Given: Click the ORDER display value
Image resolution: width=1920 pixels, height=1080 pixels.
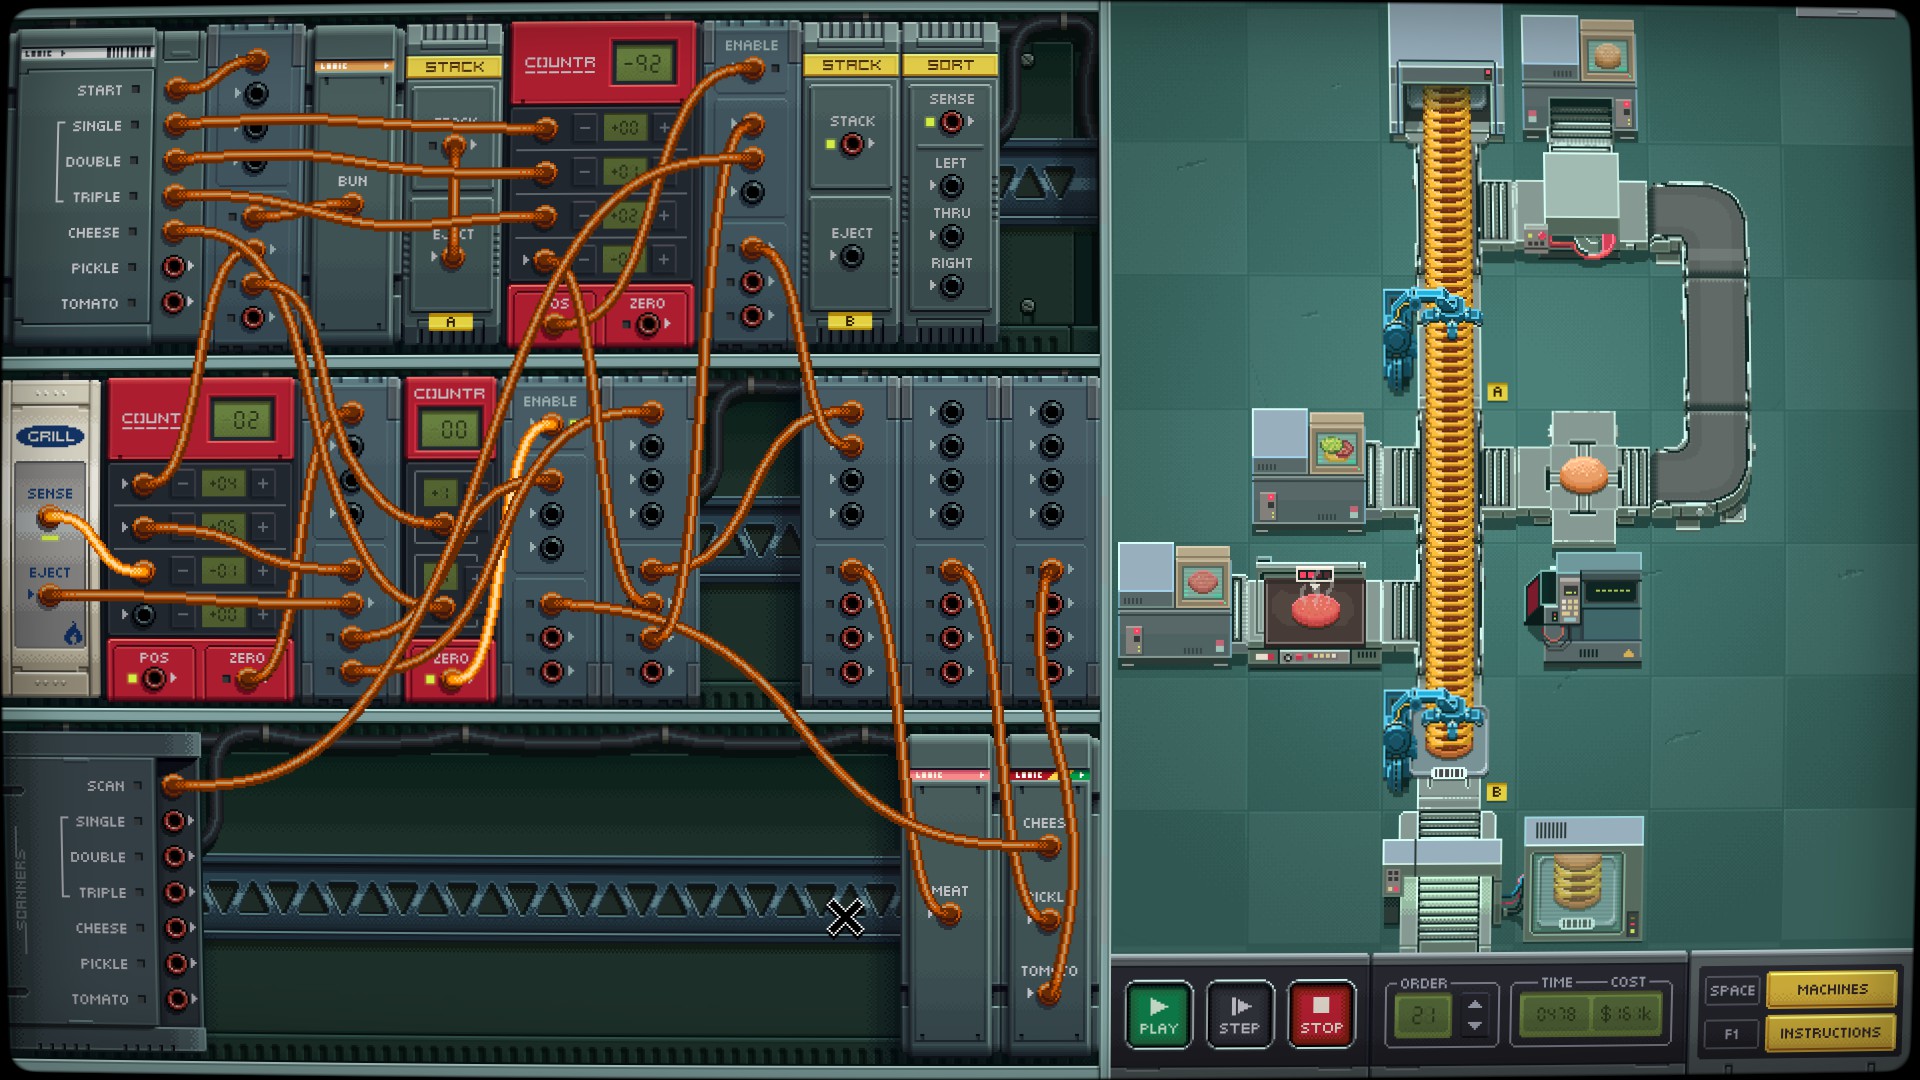Looking at the screenshot, I should coord(1422,1016).
